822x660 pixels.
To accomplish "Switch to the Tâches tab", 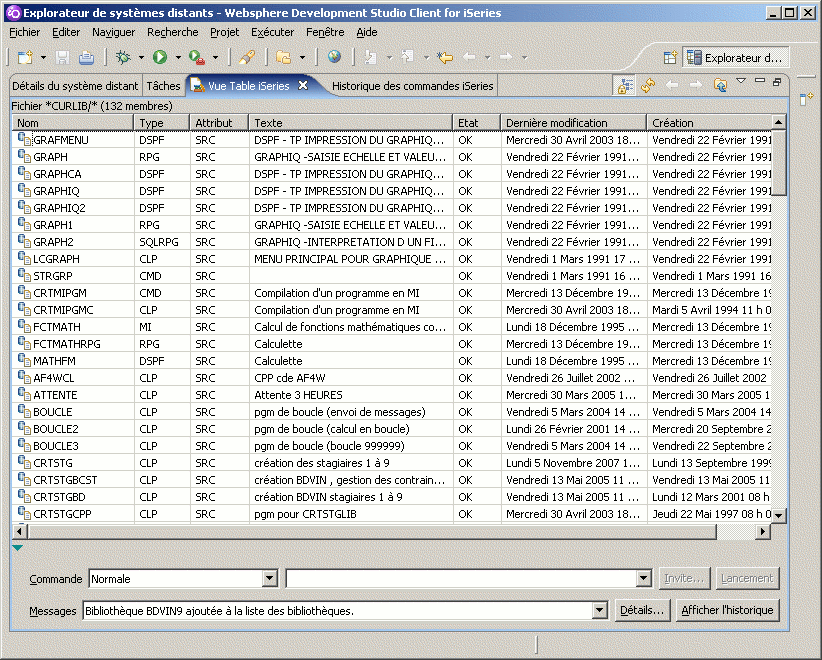I will click(x=163, y=85).
